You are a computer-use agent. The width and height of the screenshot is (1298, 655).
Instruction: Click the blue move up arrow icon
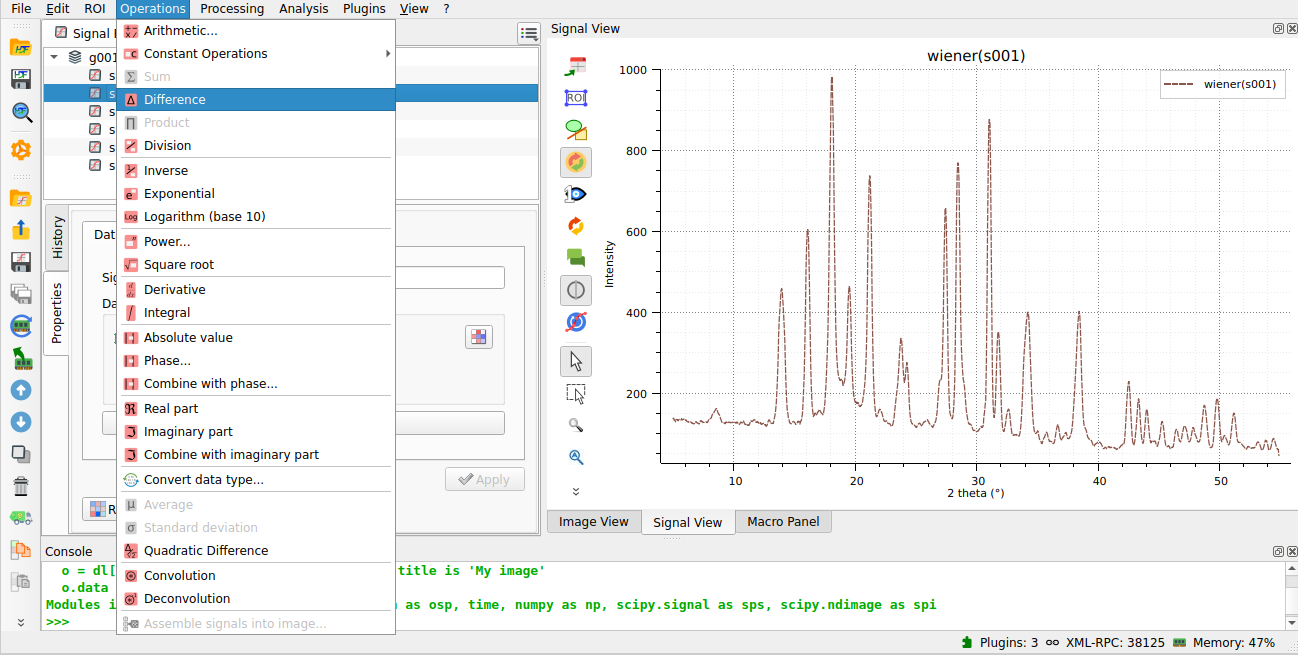click(x=21, y=390)
